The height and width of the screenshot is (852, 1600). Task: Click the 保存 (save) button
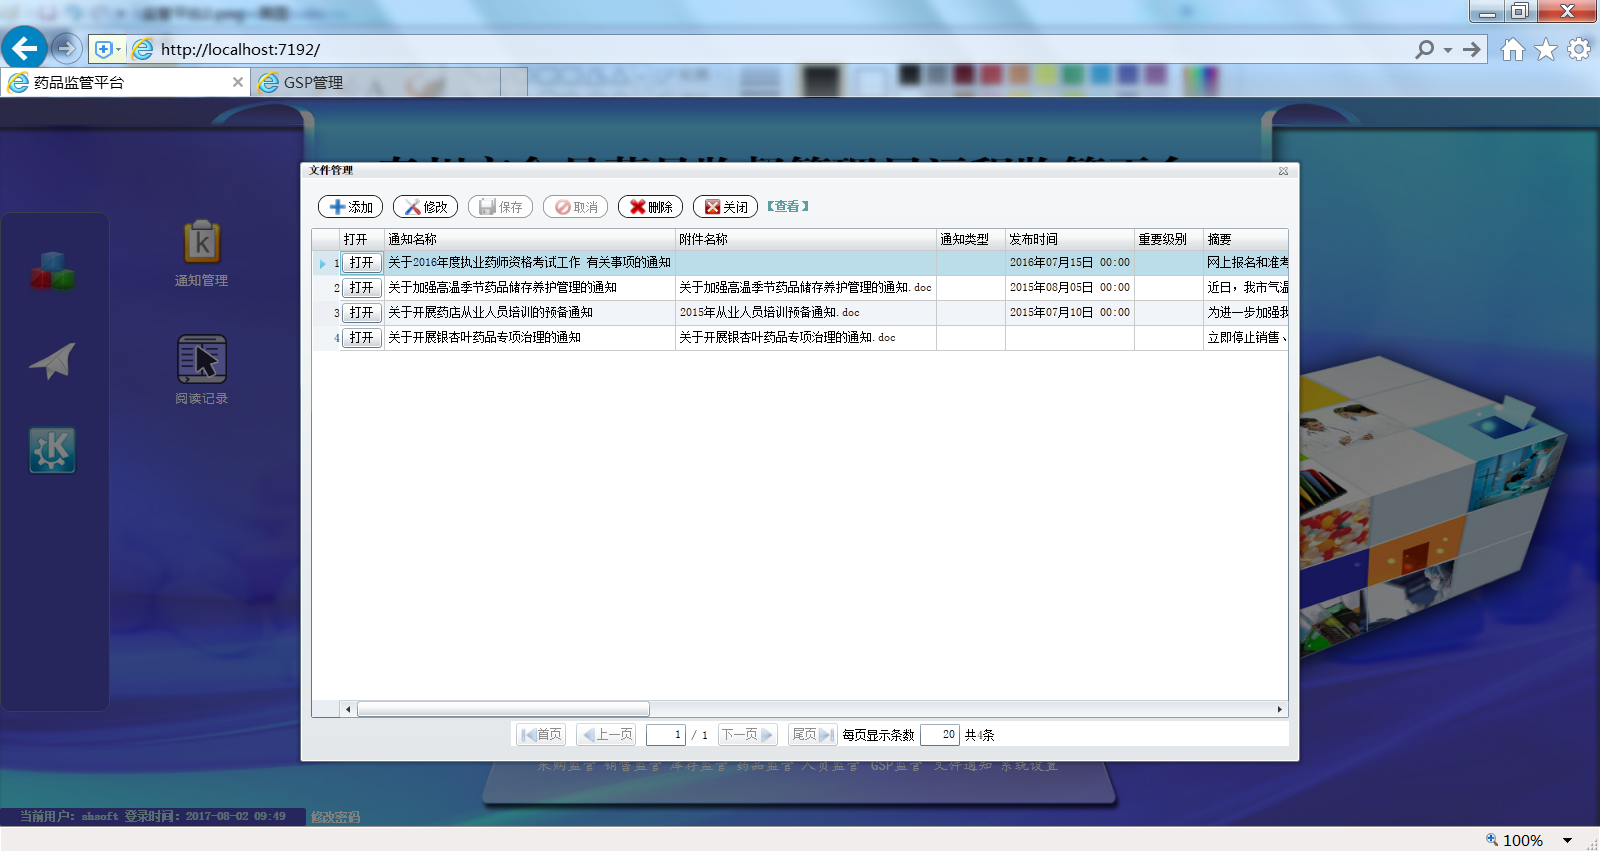tap(500, 207)
